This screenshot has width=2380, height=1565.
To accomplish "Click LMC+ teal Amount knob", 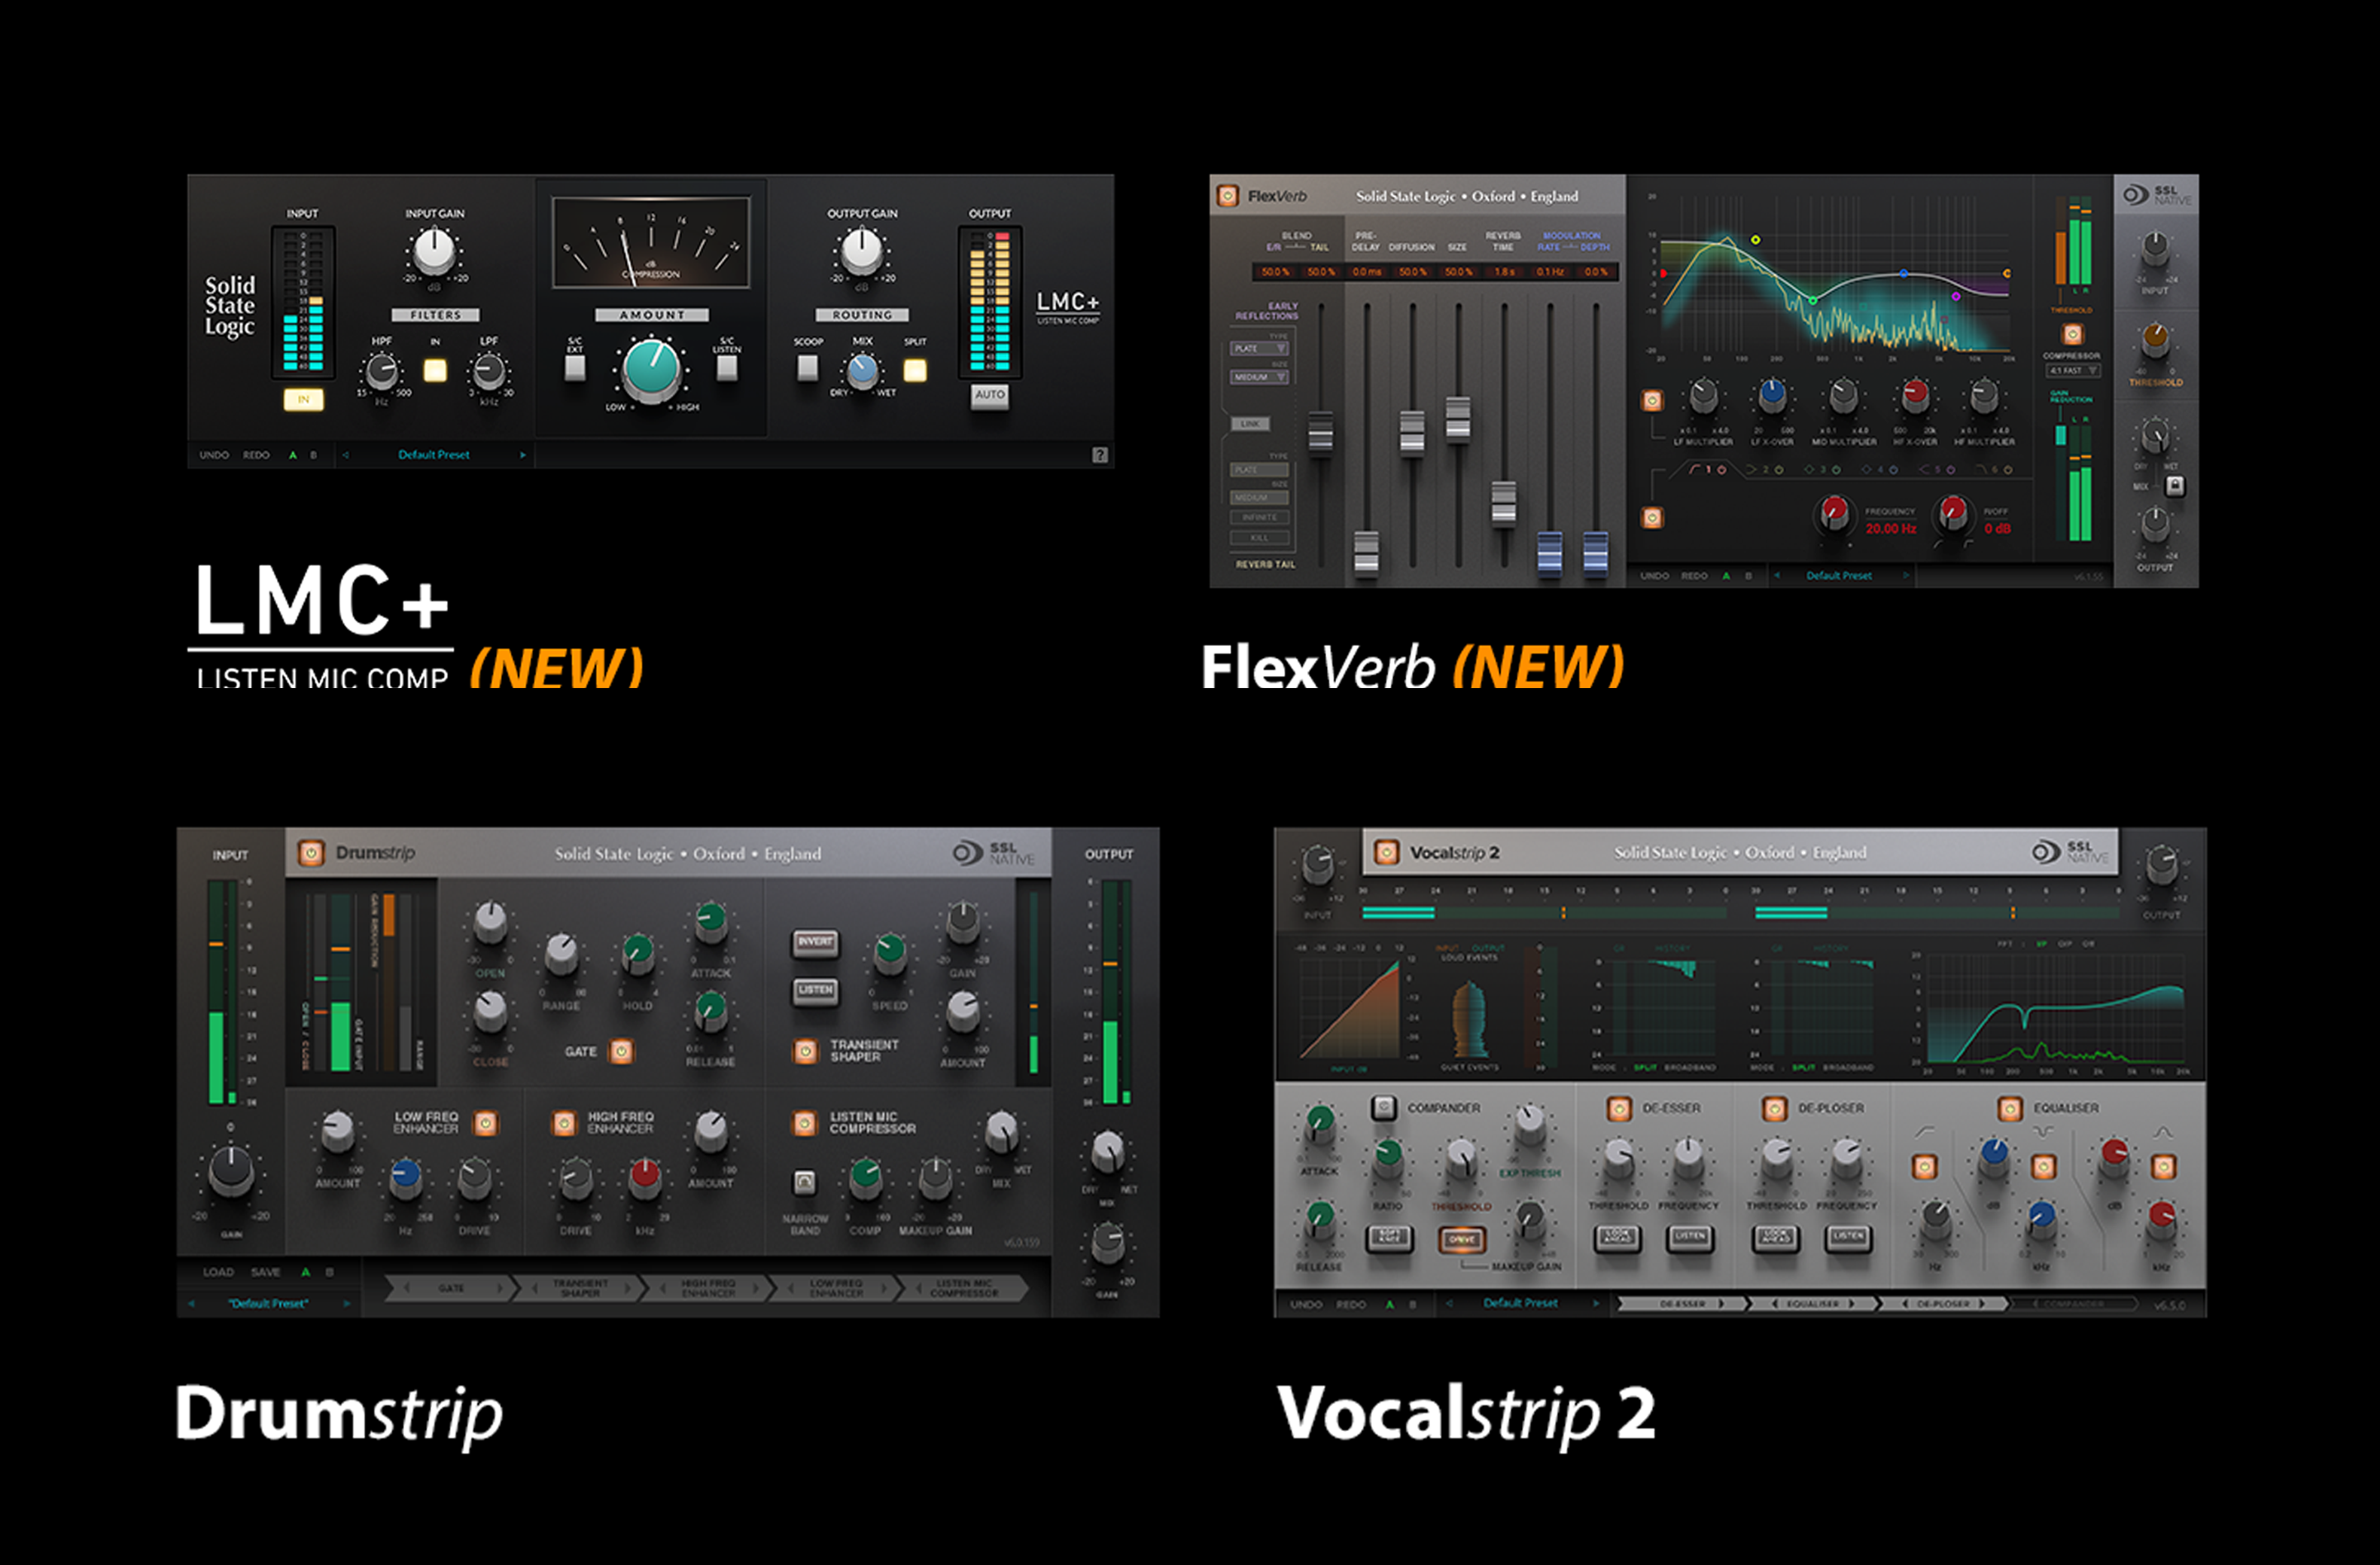I will click(651, 369).
